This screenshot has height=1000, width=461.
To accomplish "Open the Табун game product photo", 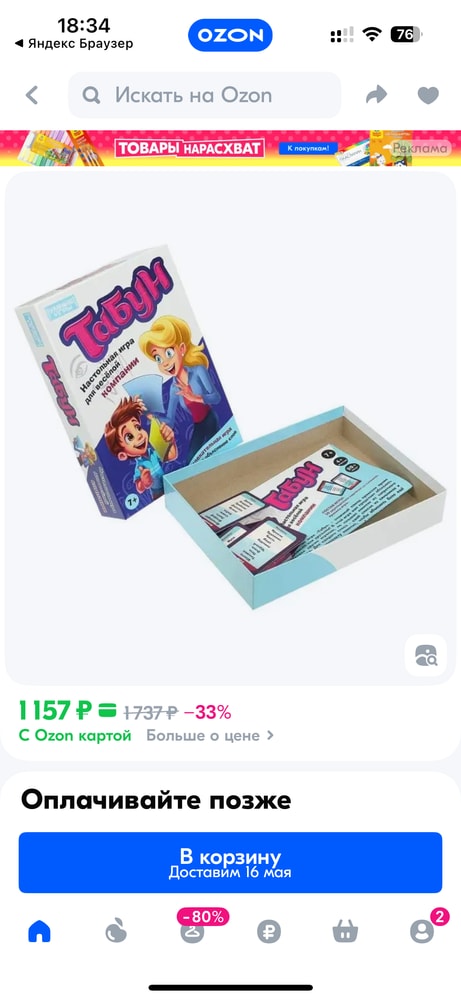I will (230, 427).
